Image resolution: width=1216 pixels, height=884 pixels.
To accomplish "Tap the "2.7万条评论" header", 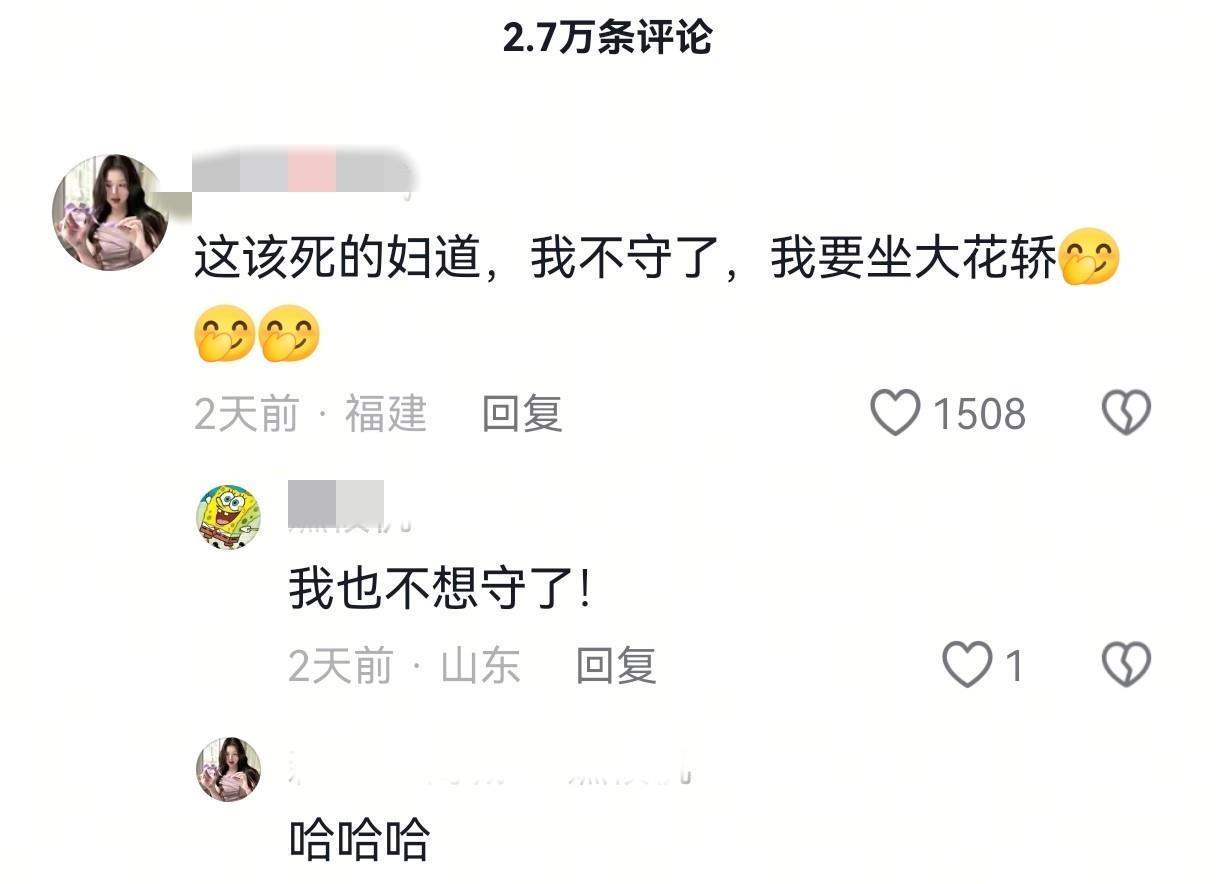I will (607, 38).
